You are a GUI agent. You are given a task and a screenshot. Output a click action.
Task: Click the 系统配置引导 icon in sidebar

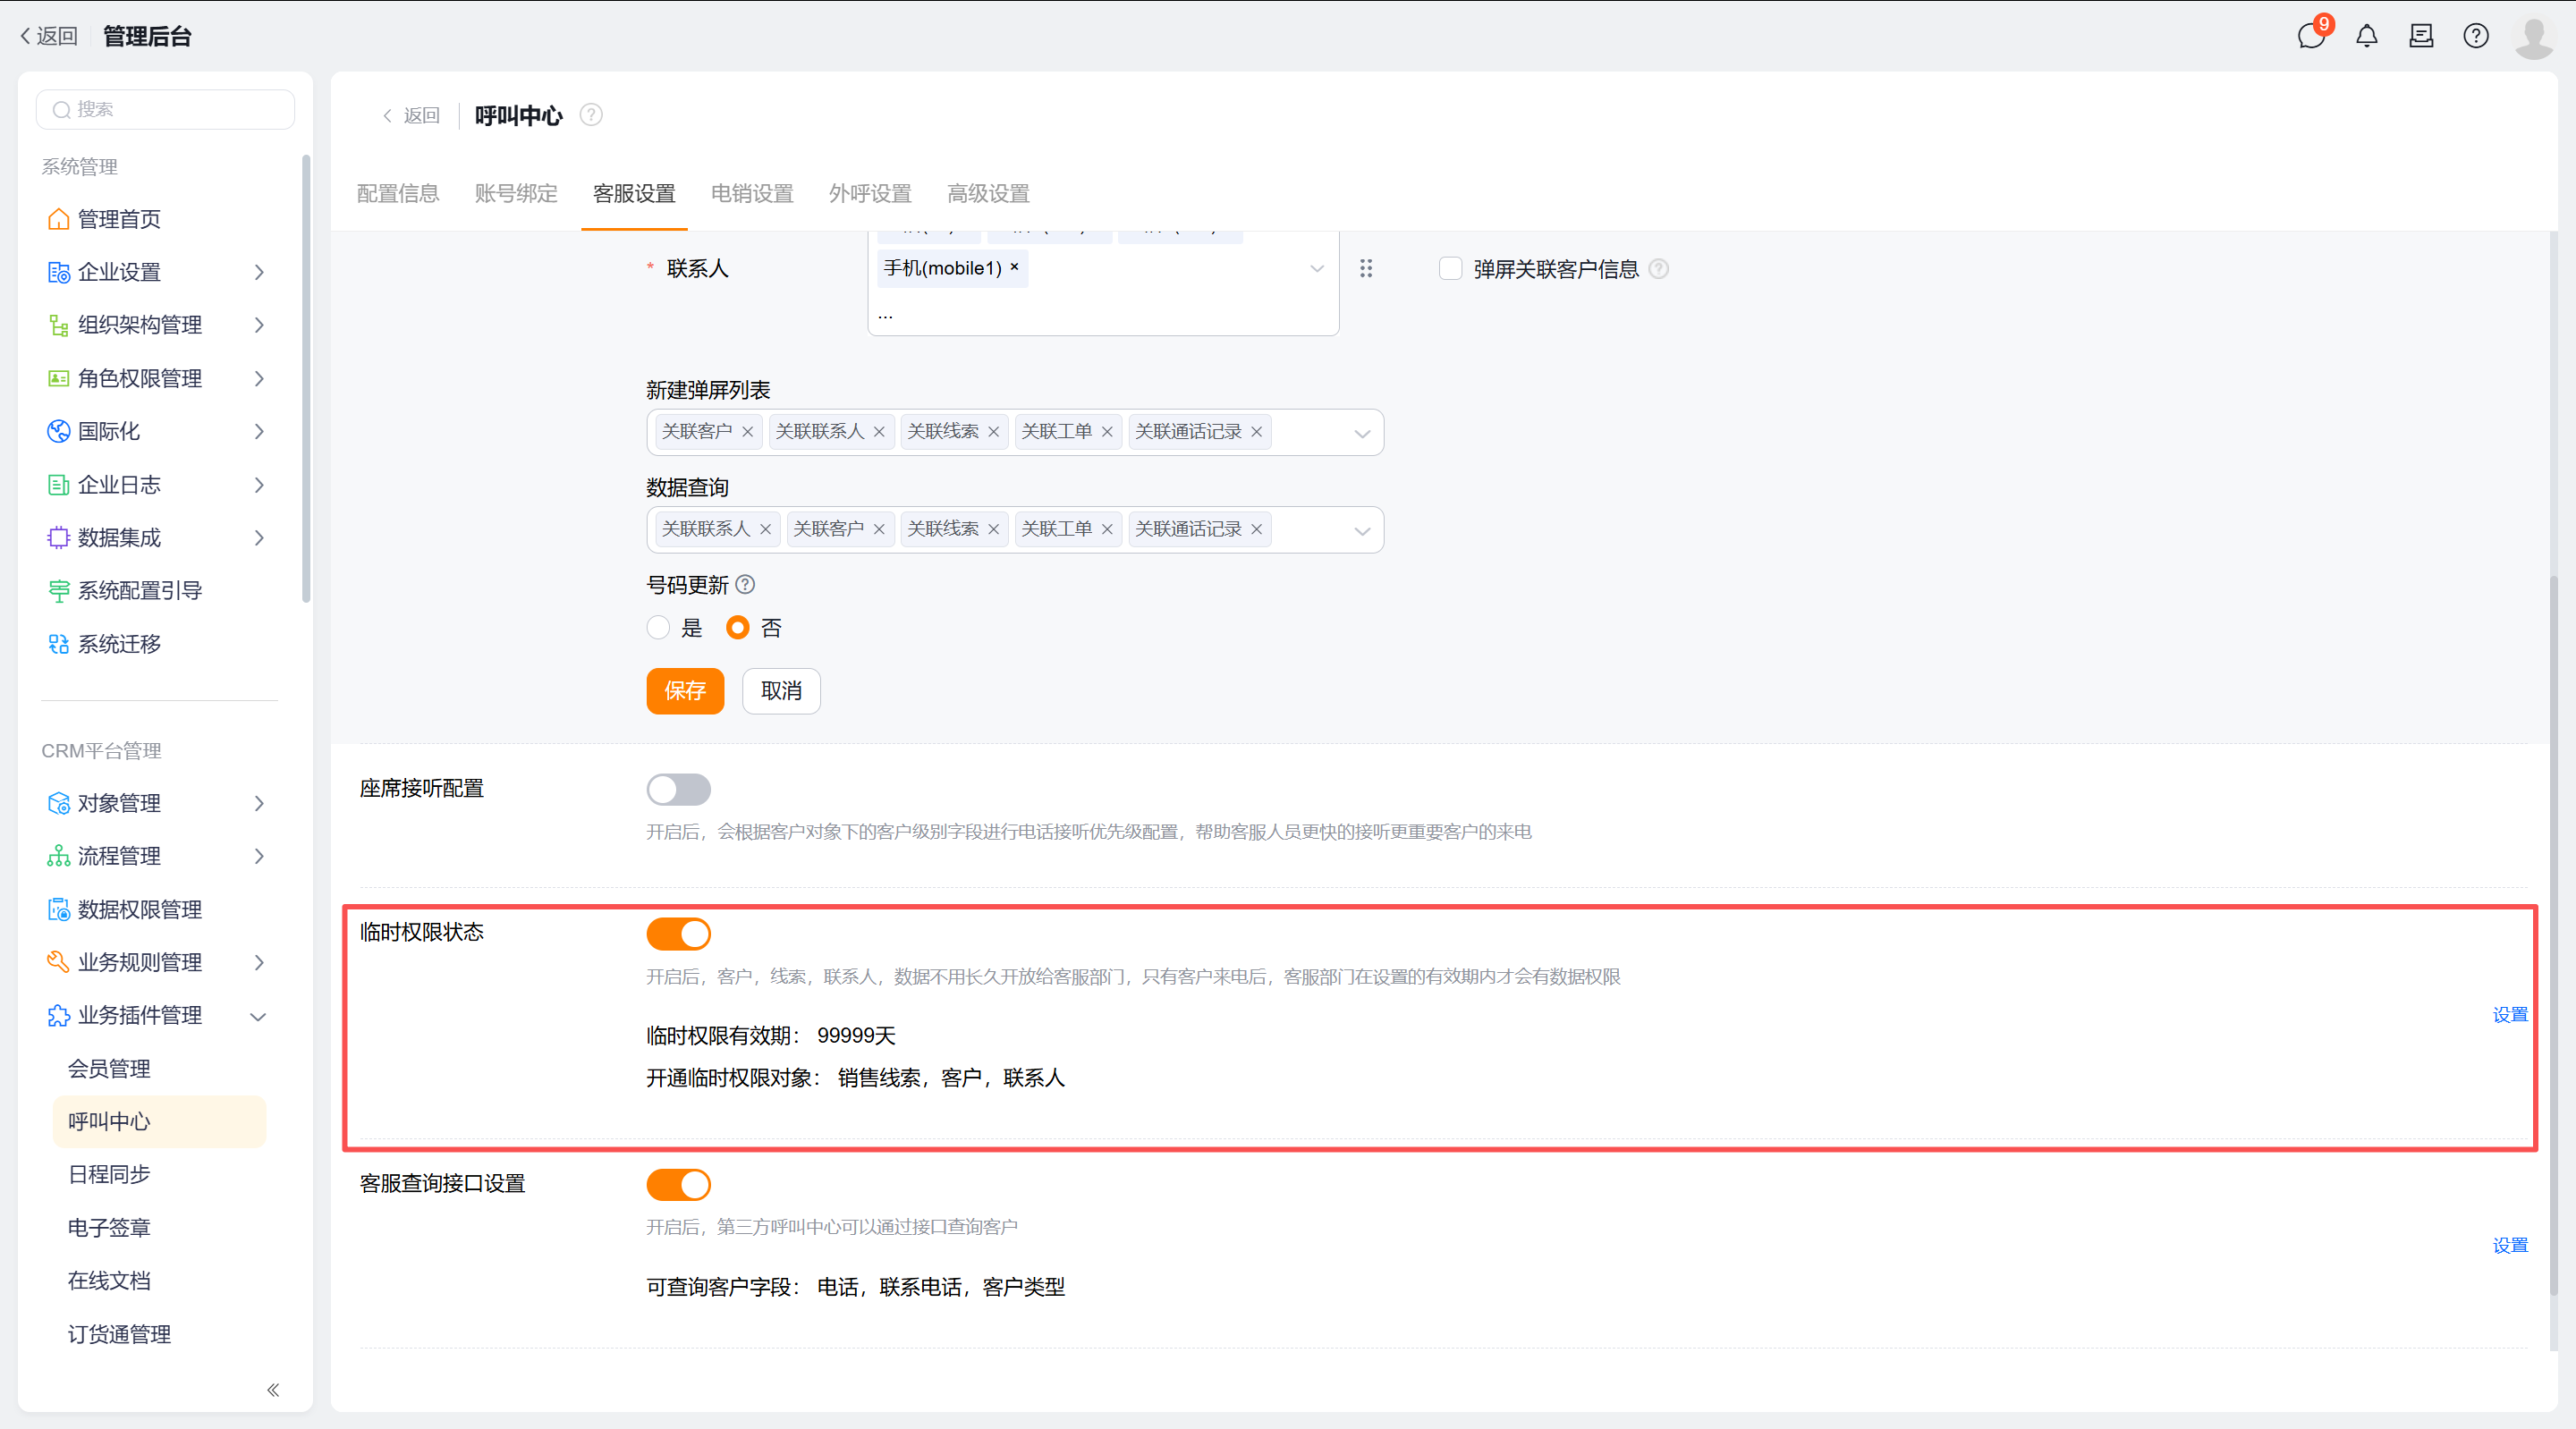point(59,591)
